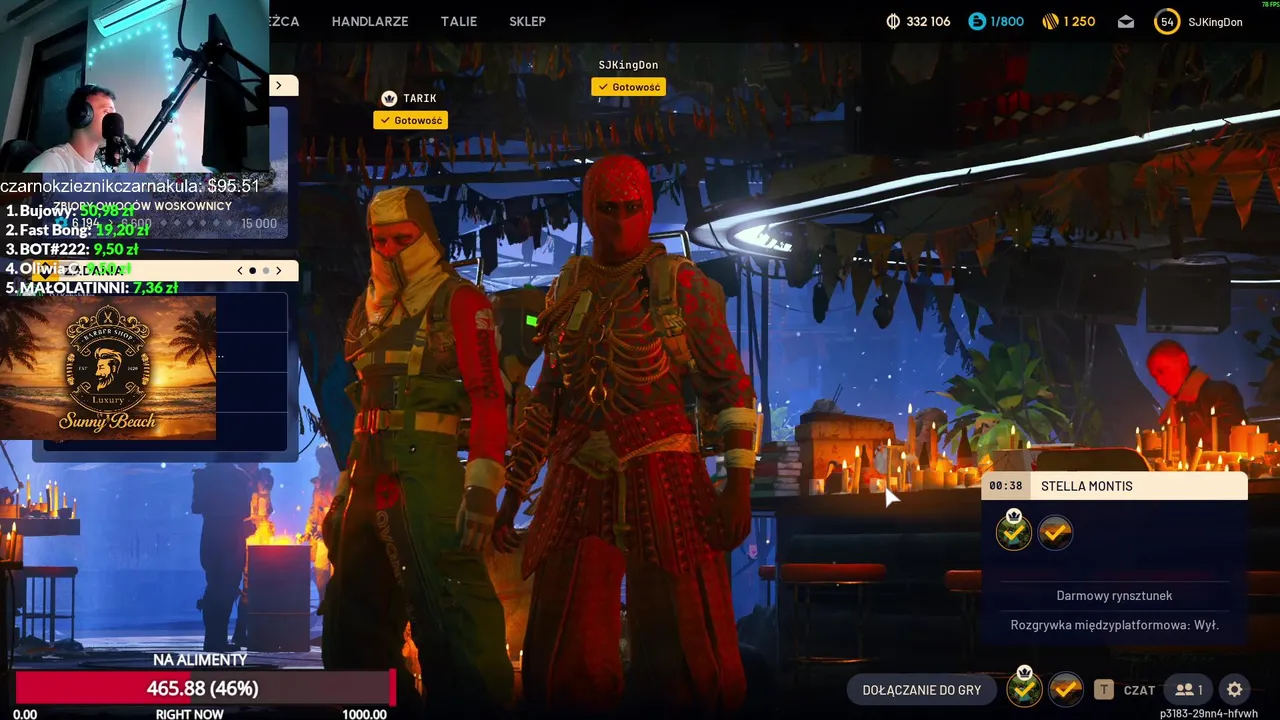This screenshot has width=1280, height=720.
Task: Click the T key chat hint icon
Action: [1103, 689]
